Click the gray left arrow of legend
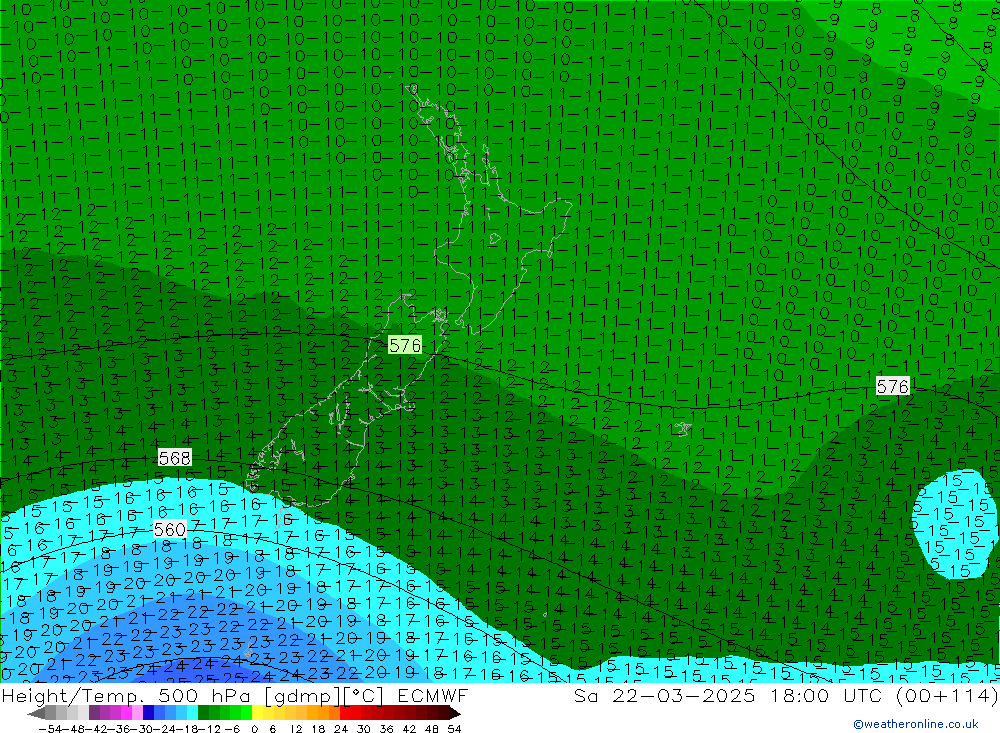This screenshot has height=733, width=1000. pyautogui.click(x=36, y=713)
